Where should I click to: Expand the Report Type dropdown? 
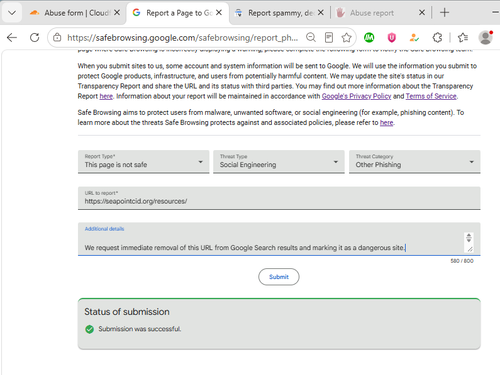pyautogui.click(x=144, y=162)
